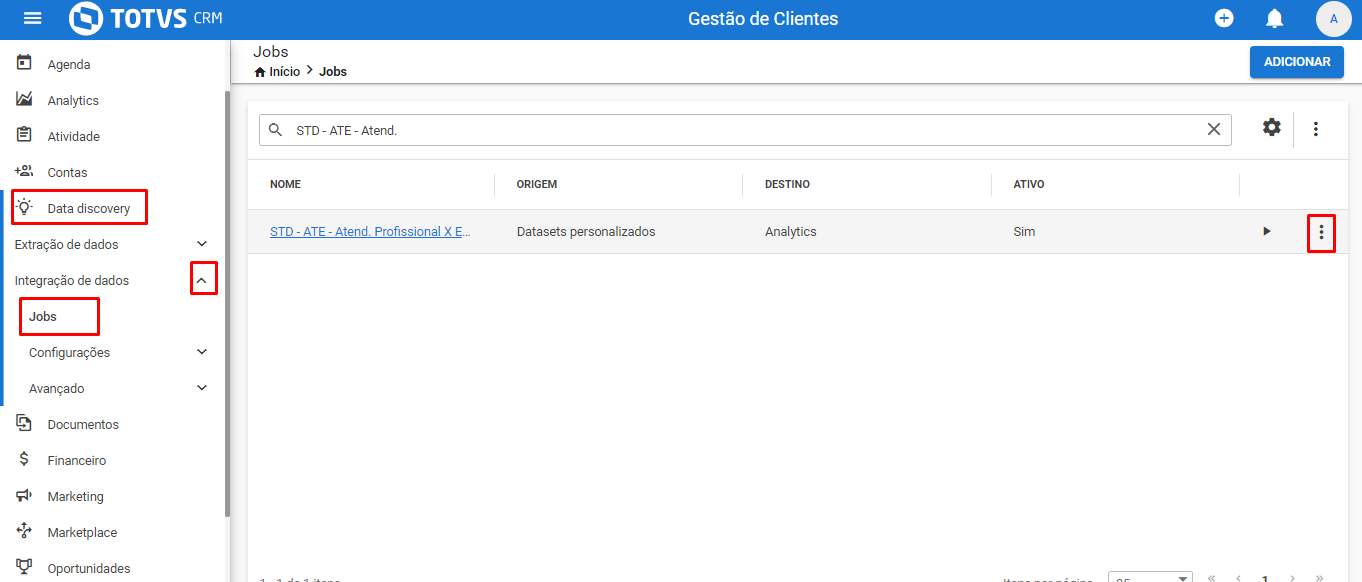Open Financeiro in the sidebar
Viewport: 1362px width, 582px height.
pos(77,460)
